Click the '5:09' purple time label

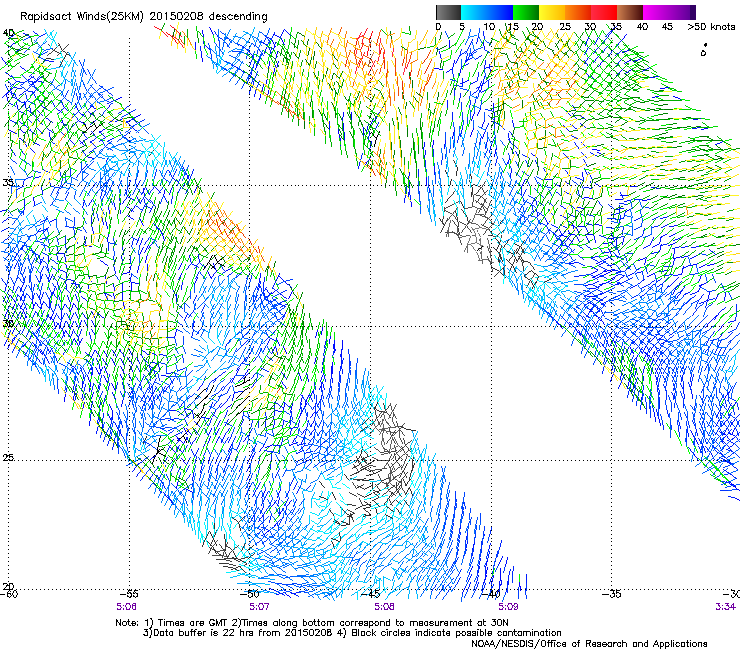pos(508,606)
